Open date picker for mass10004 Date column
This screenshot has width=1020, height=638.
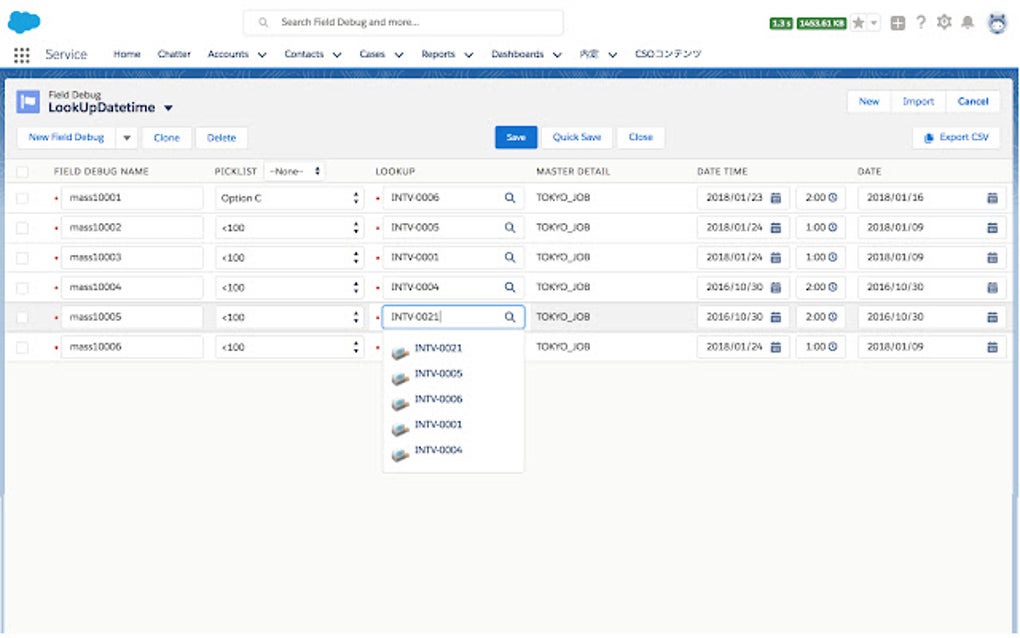click(992, 287)
